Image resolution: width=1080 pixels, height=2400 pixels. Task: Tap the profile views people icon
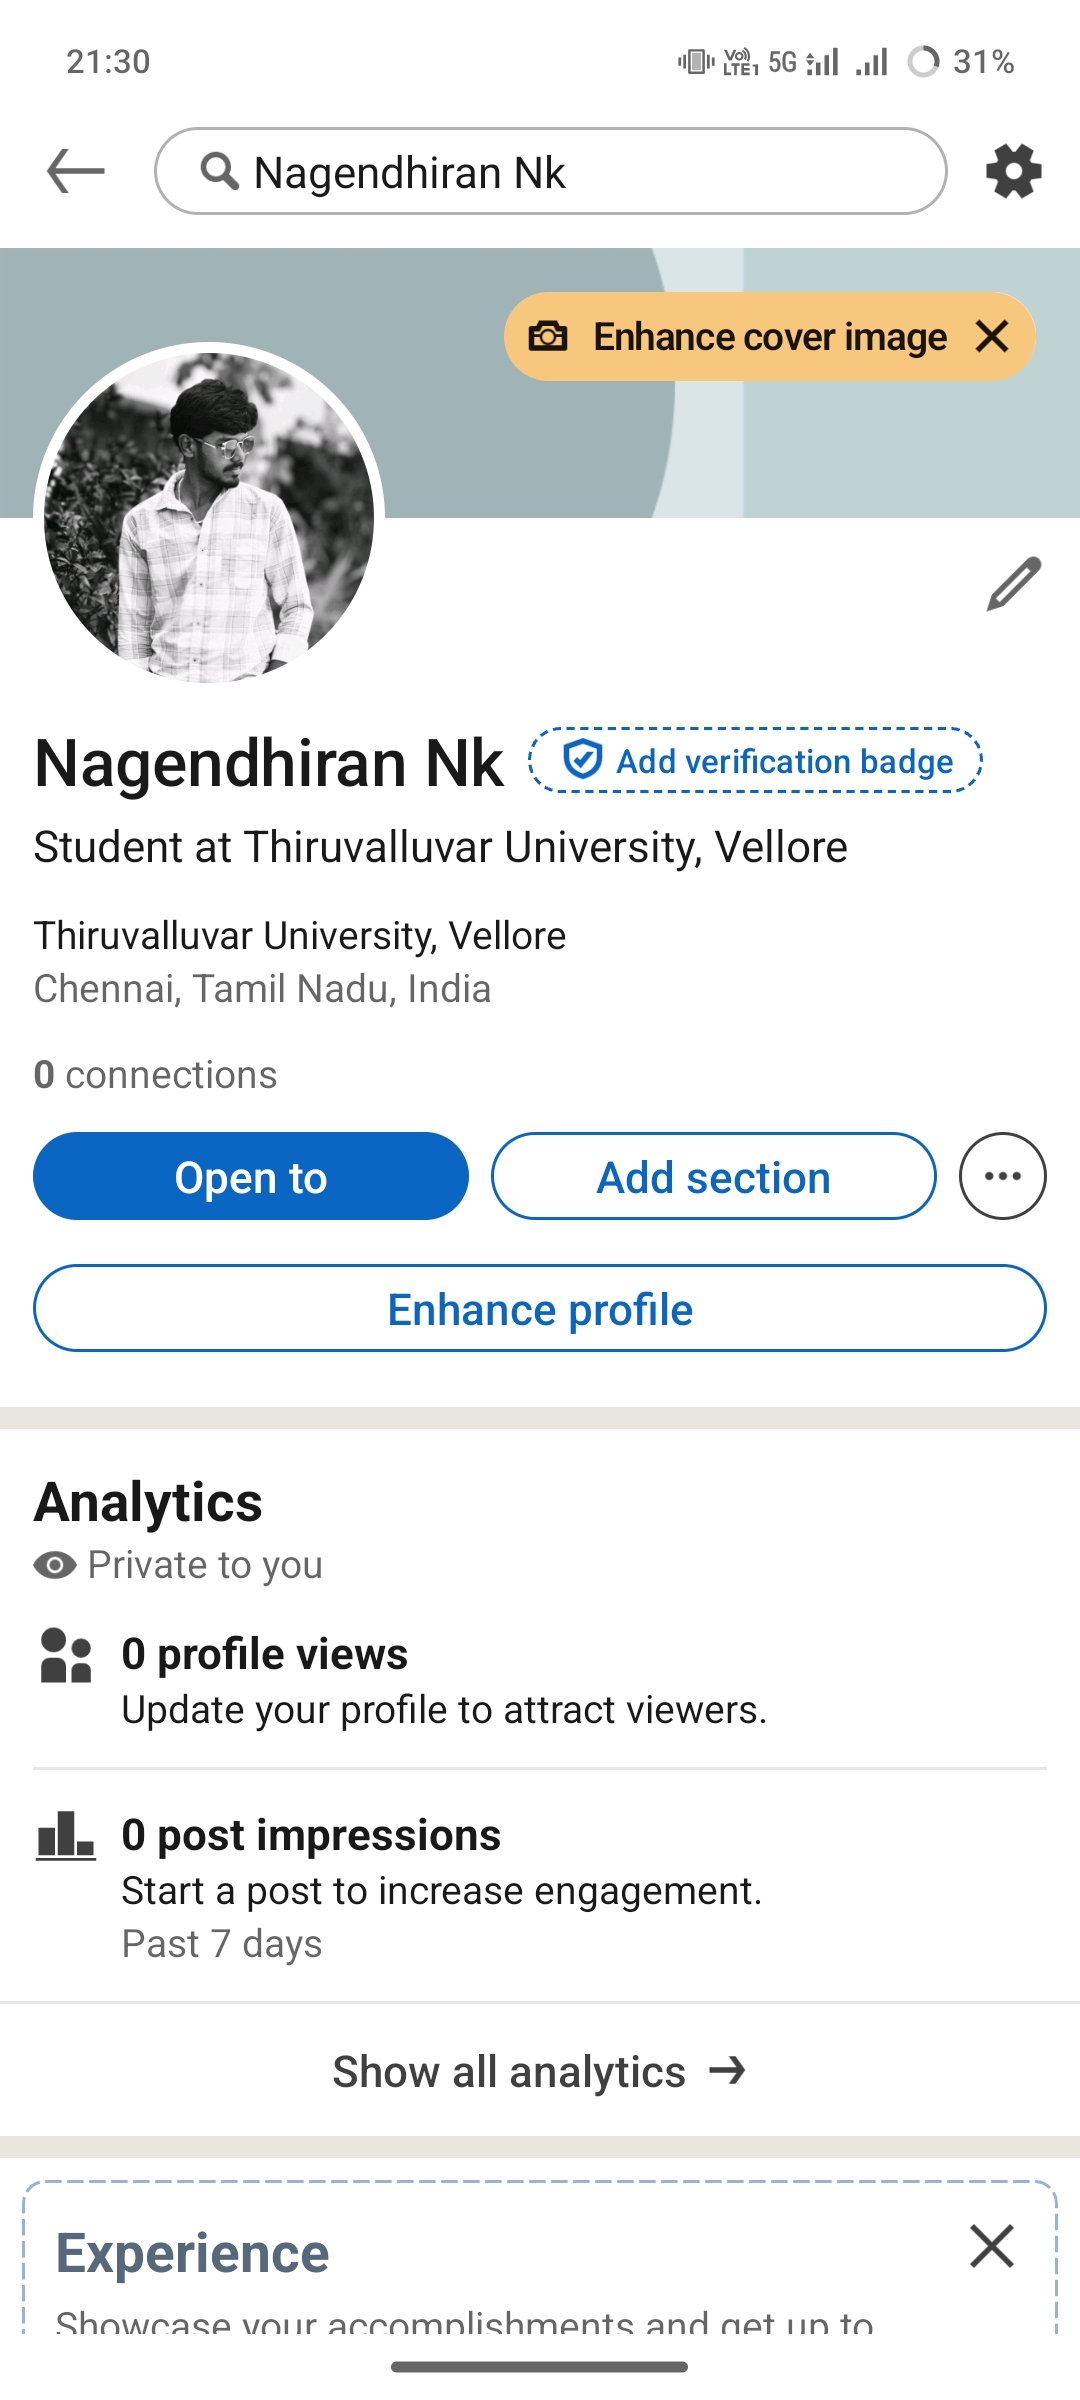[66, 1656]
